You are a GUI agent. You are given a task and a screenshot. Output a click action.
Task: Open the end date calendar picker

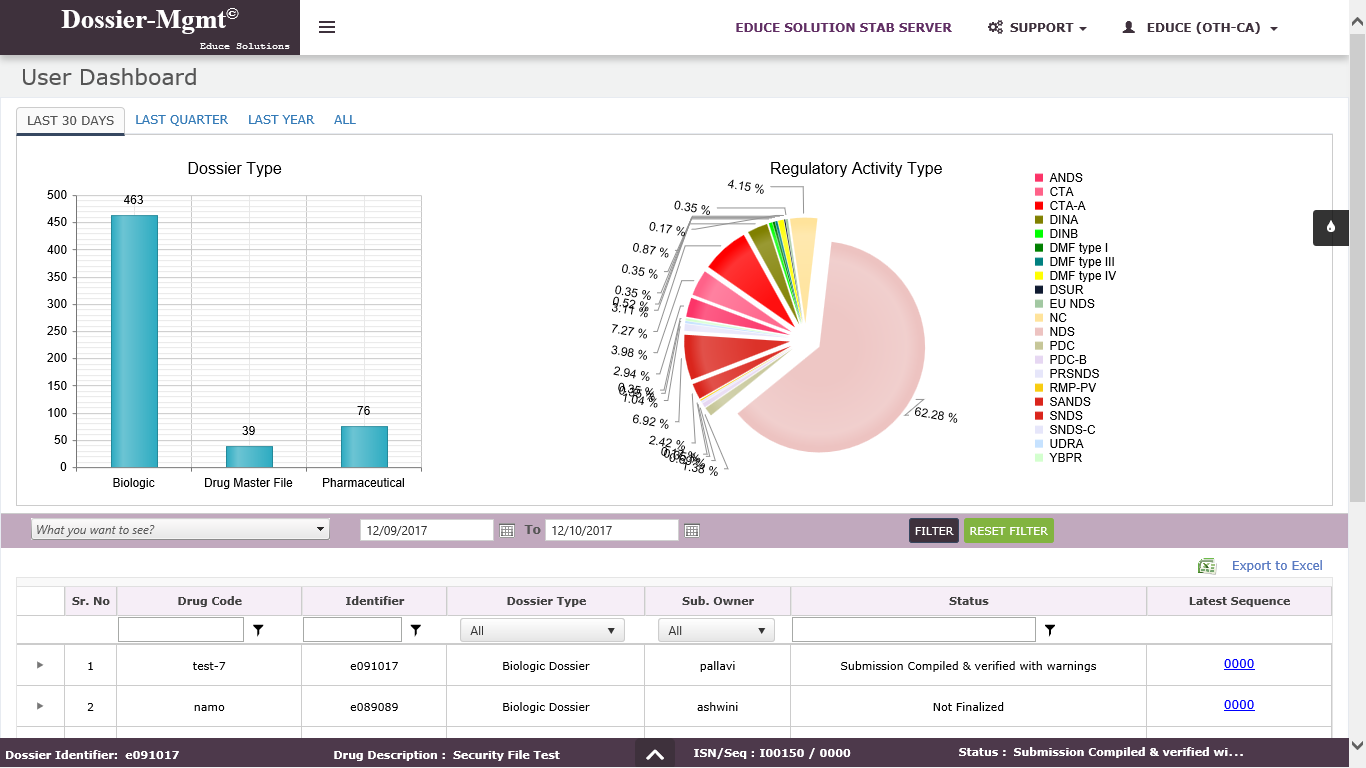pyautogui.click(x=692, y=531)
